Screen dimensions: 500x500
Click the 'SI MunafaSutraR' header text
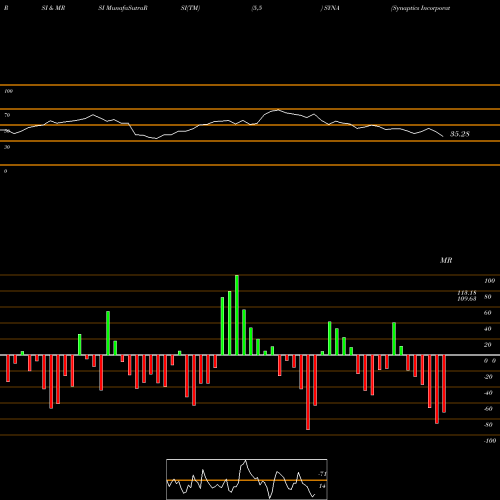click(x=123, y=8)
